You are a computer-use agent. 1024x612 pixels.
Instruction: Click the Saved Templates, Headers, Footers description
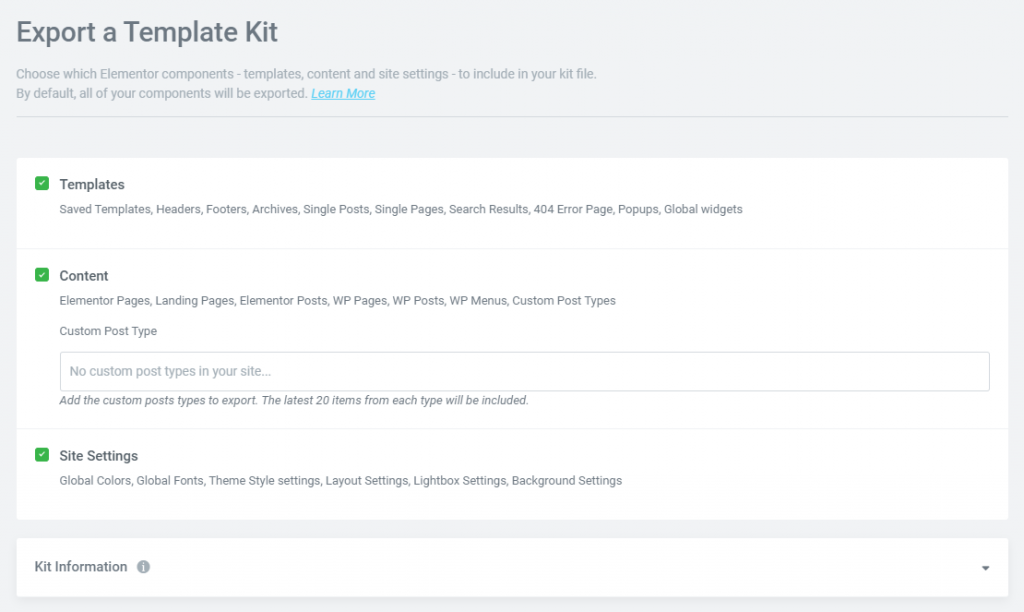[x=401, y=209]
